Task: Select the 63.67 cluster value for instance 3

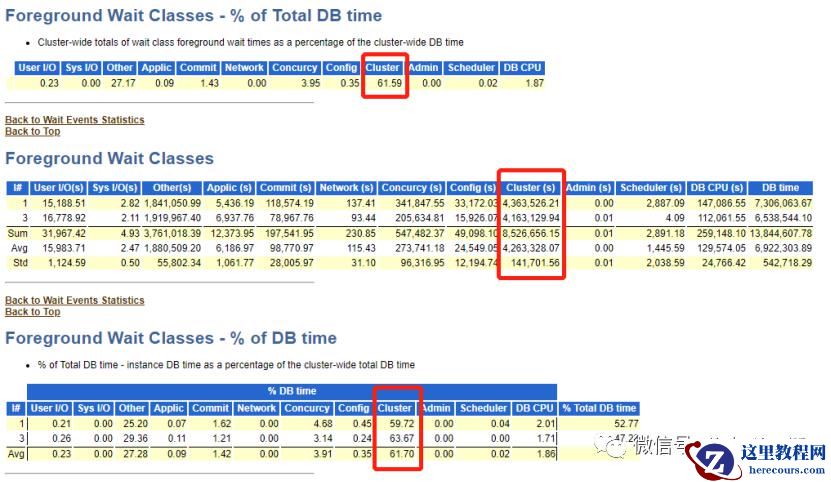Action: (401, 439)
